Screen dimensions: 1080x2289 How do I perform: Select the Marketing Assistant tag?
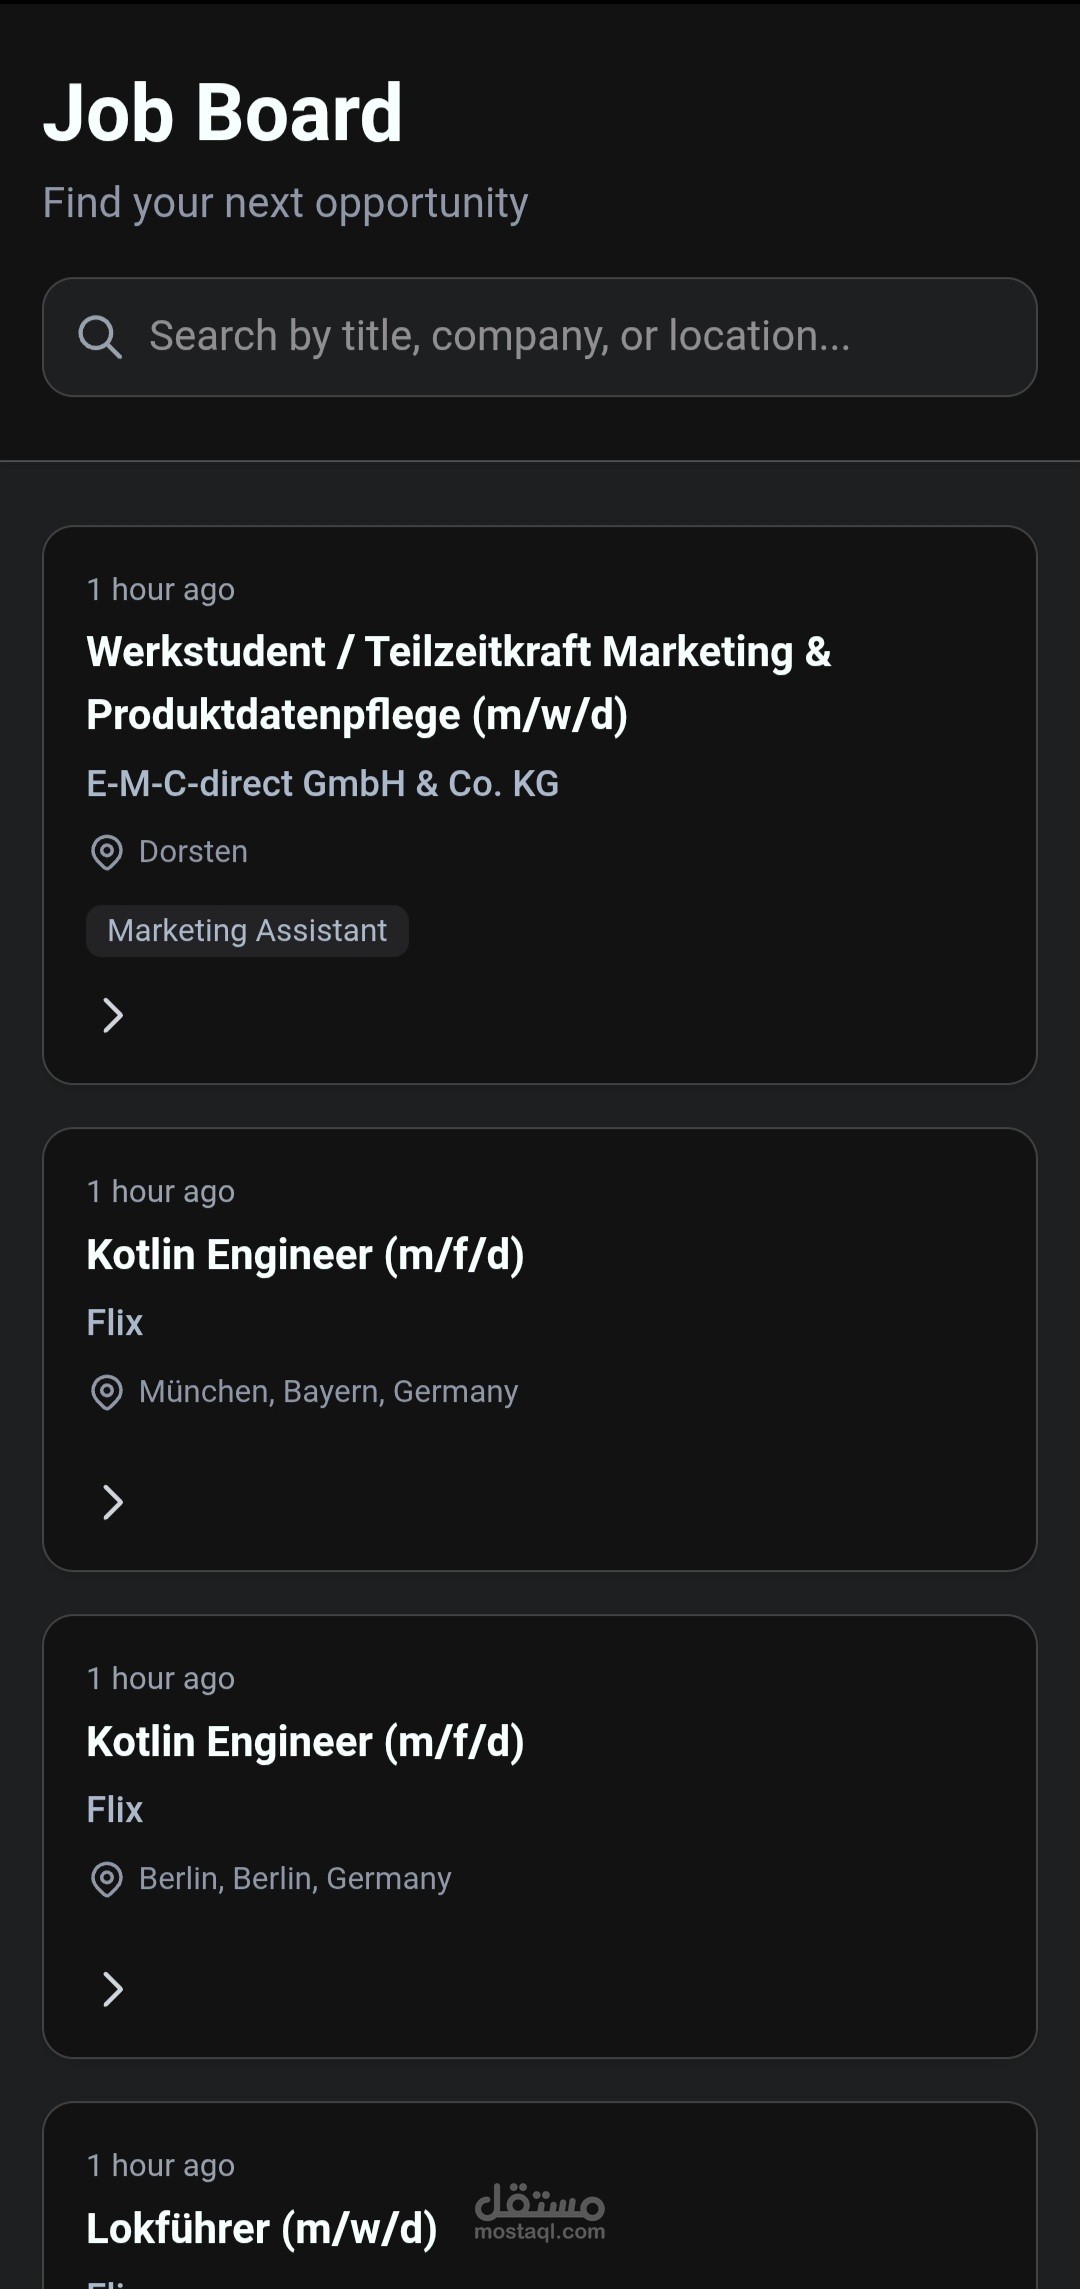pyautogui.click(x=247, y=931)
